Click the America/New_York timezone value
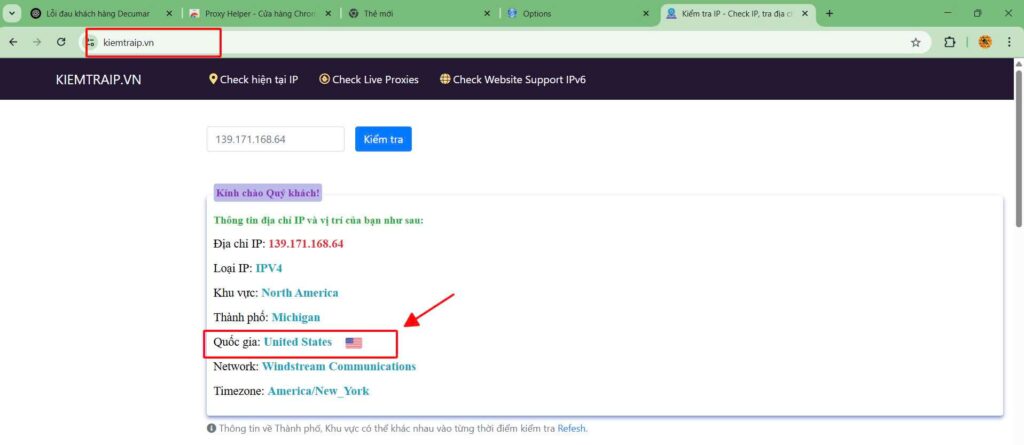 (x=318, y=391)
